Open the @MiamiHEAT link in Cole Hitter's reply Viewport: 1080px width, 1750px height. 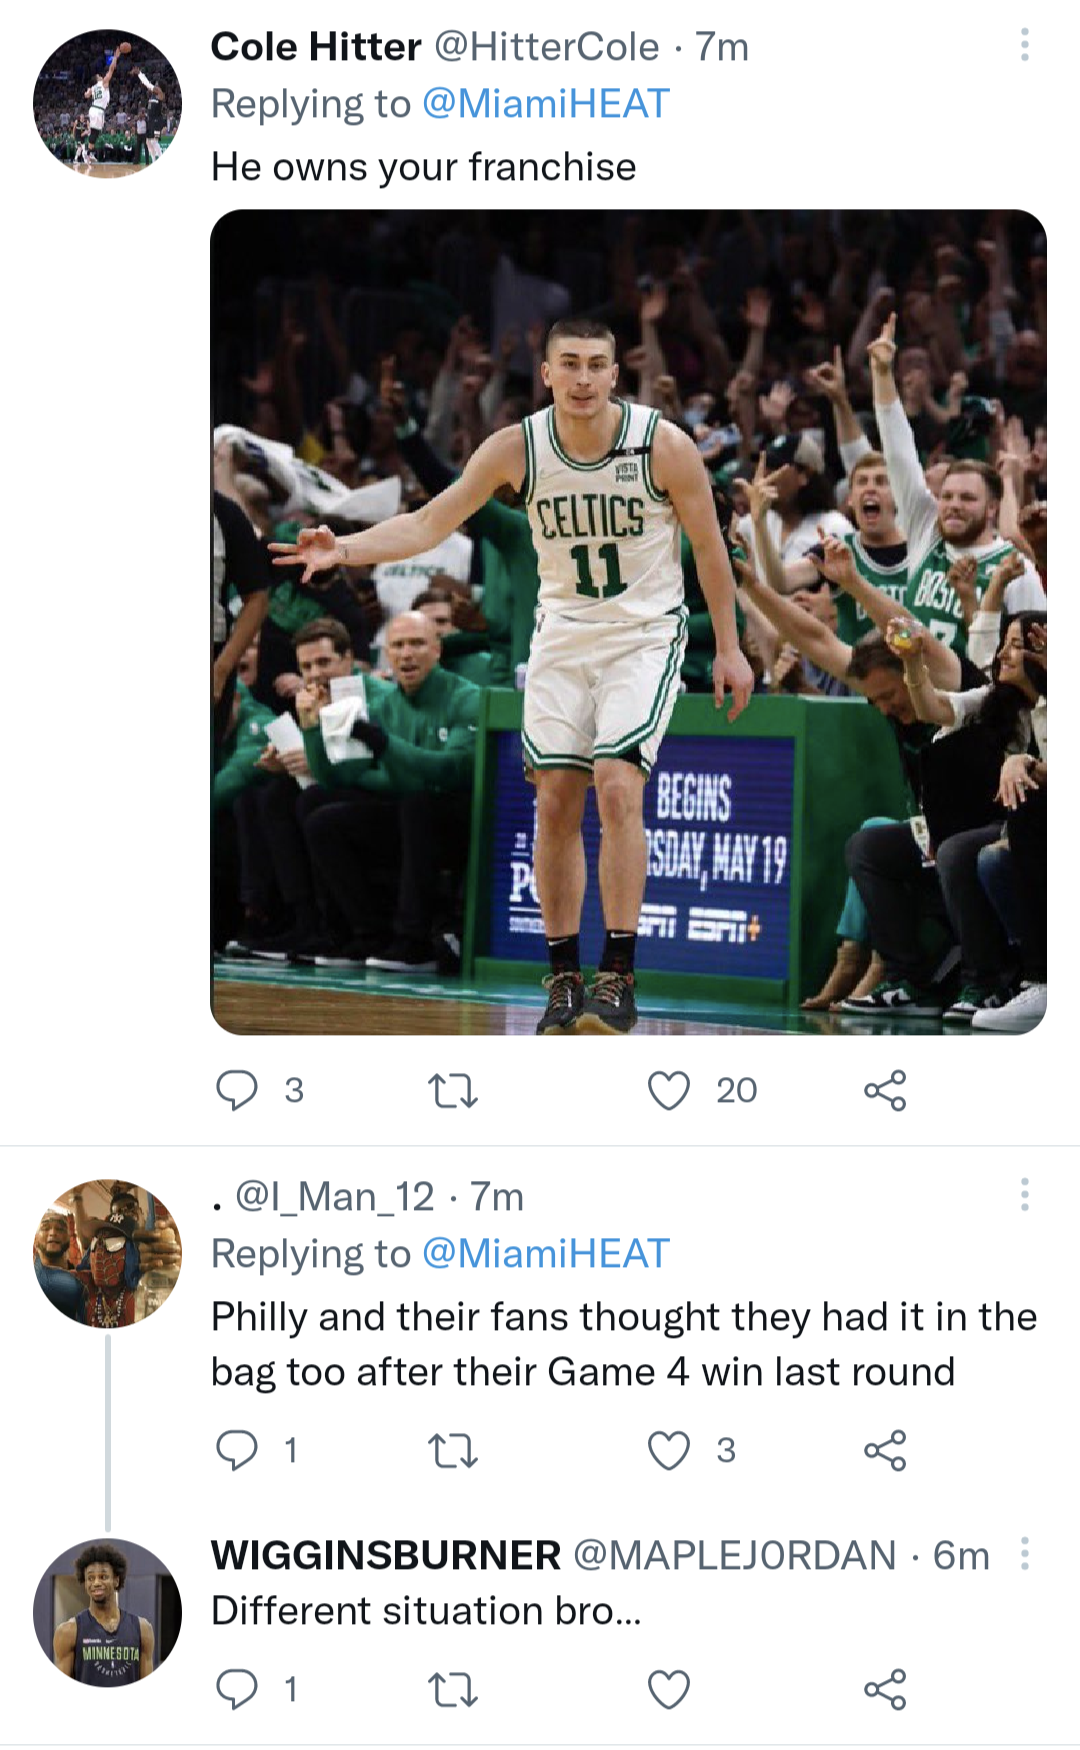[x=545, y=104]
